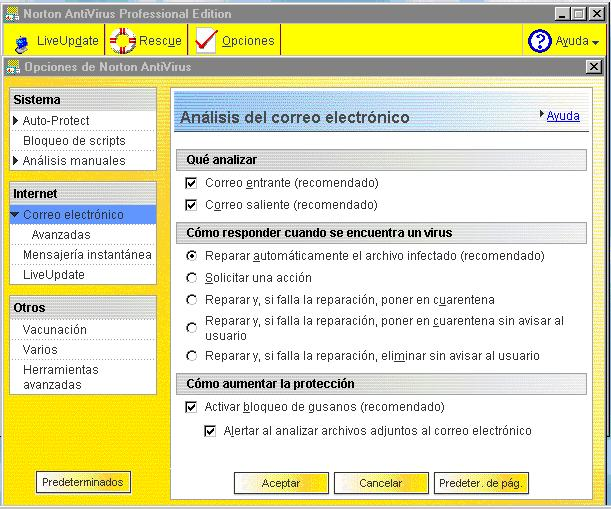The height and width of the screenshot is (509, 611).
Task: Click the Rescue toolbar label
Action: [160, 41]
